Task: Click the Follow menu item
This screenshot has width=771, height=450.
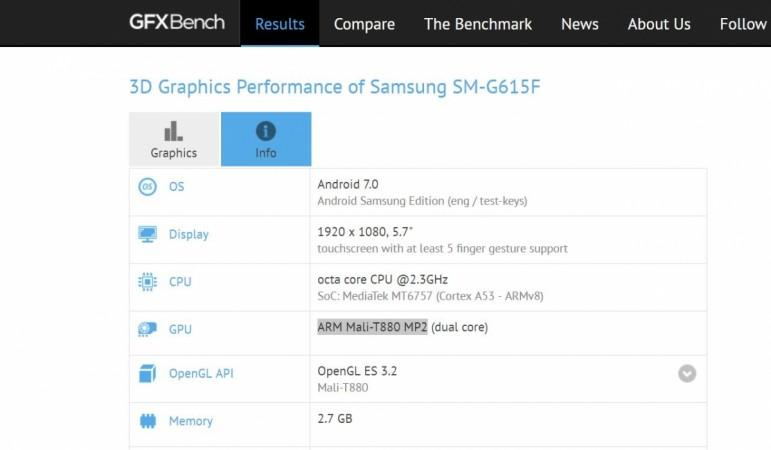Action: tap(743, 24)
